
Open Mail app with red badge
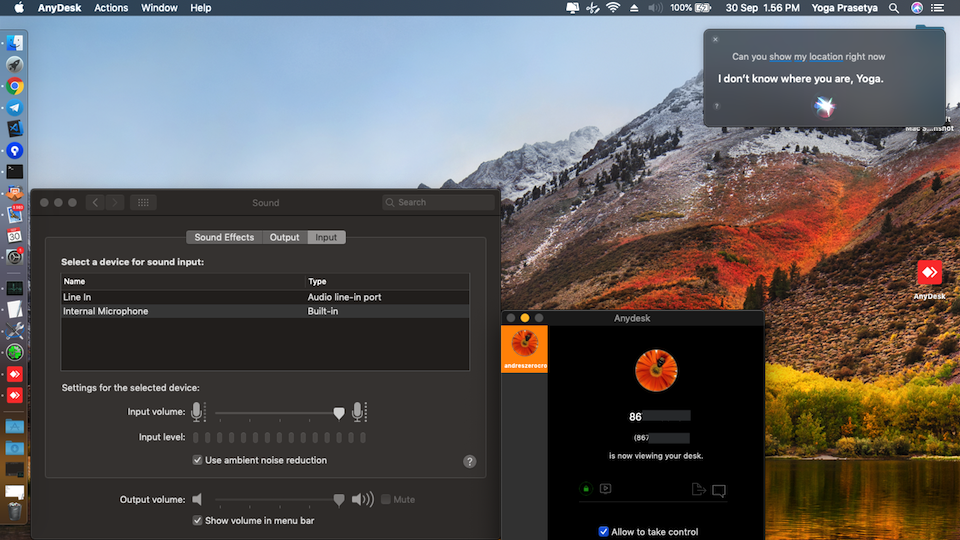coord(15,214)
